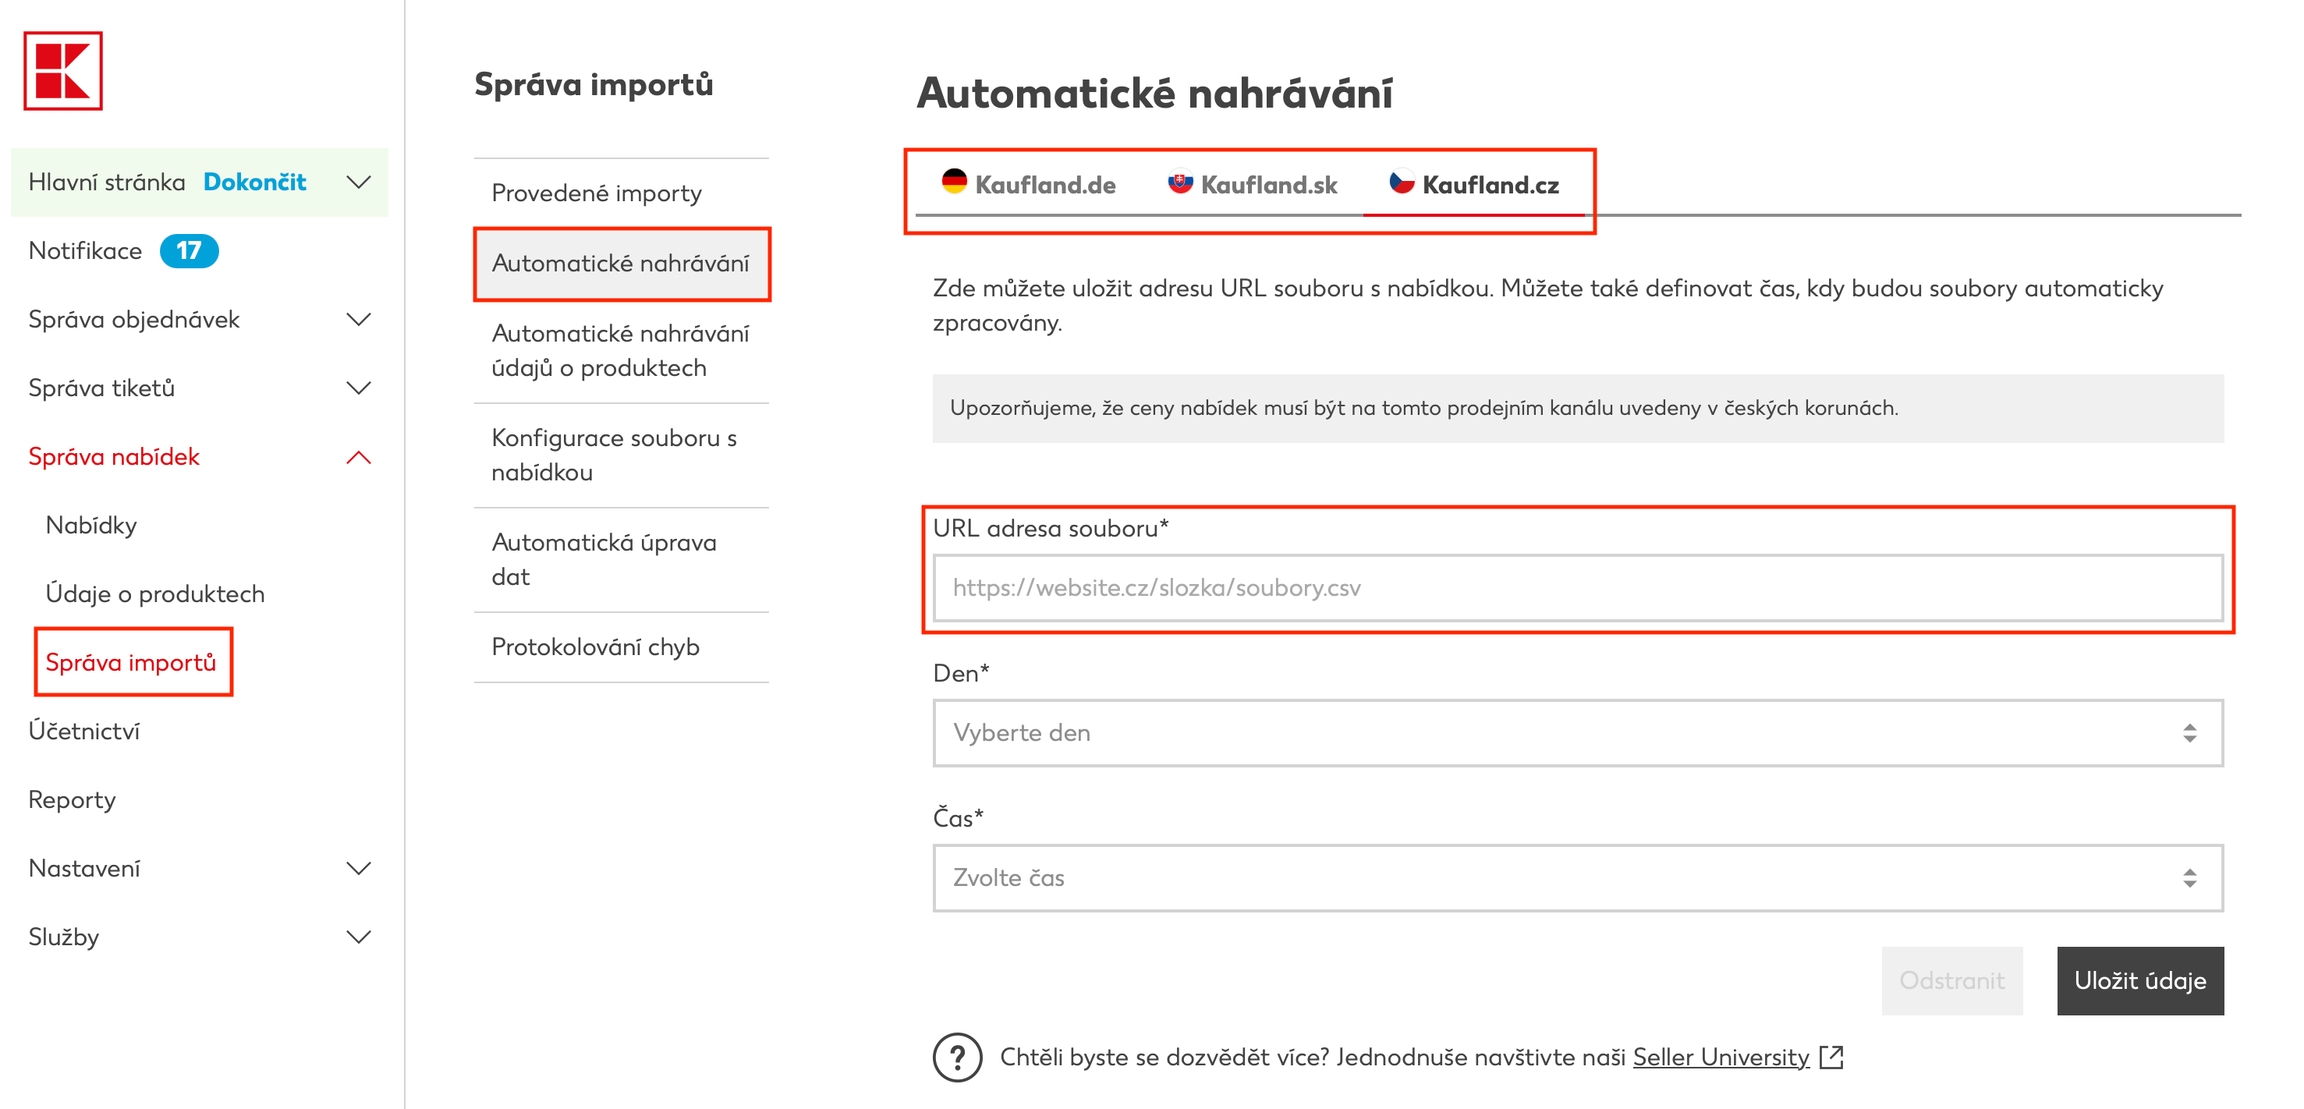
Task: Click the notifications count badge 17
Action: tap(189, 251)
